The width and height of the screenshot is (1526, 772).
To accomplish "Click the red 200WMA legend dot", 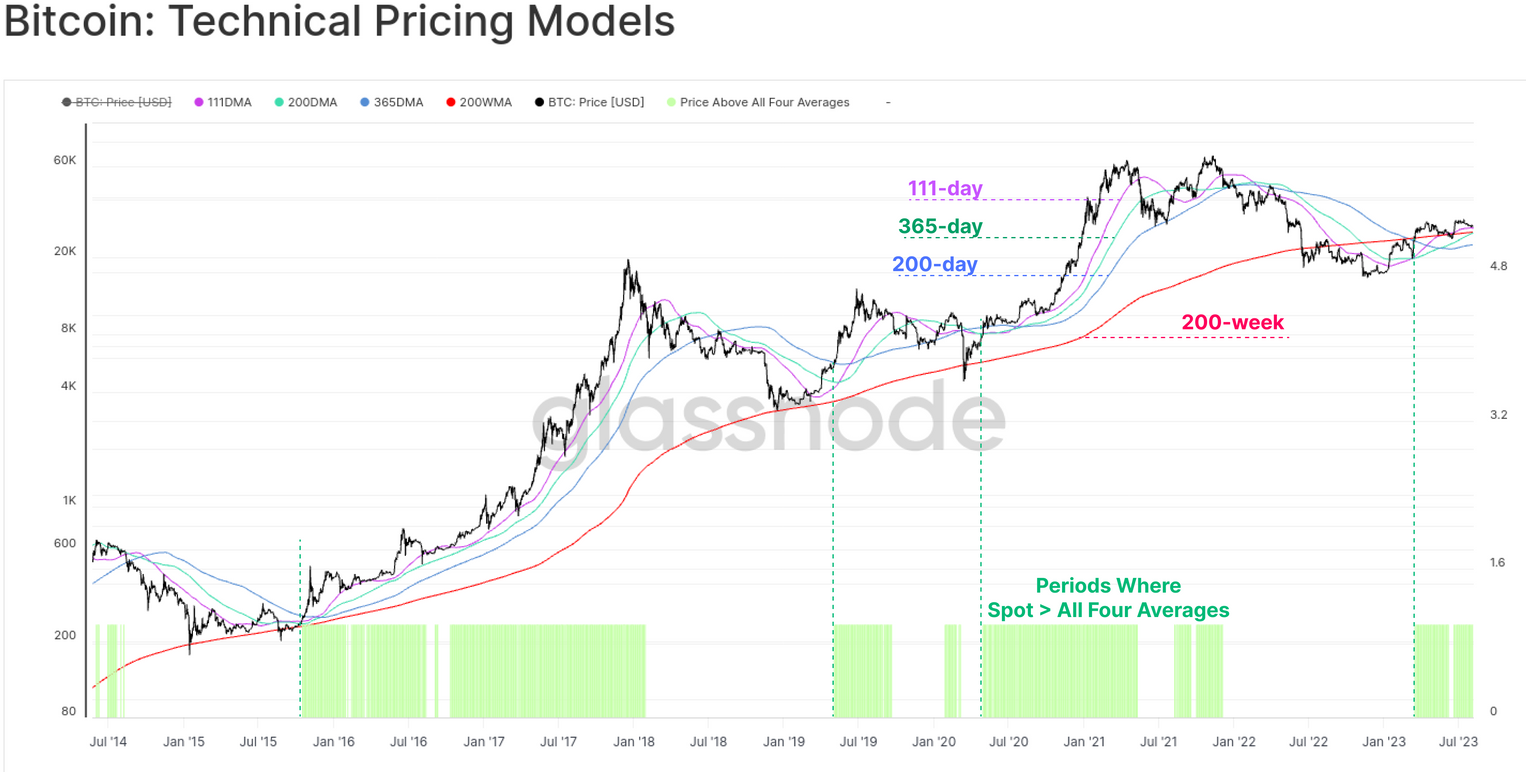I will tap(451, 102).
